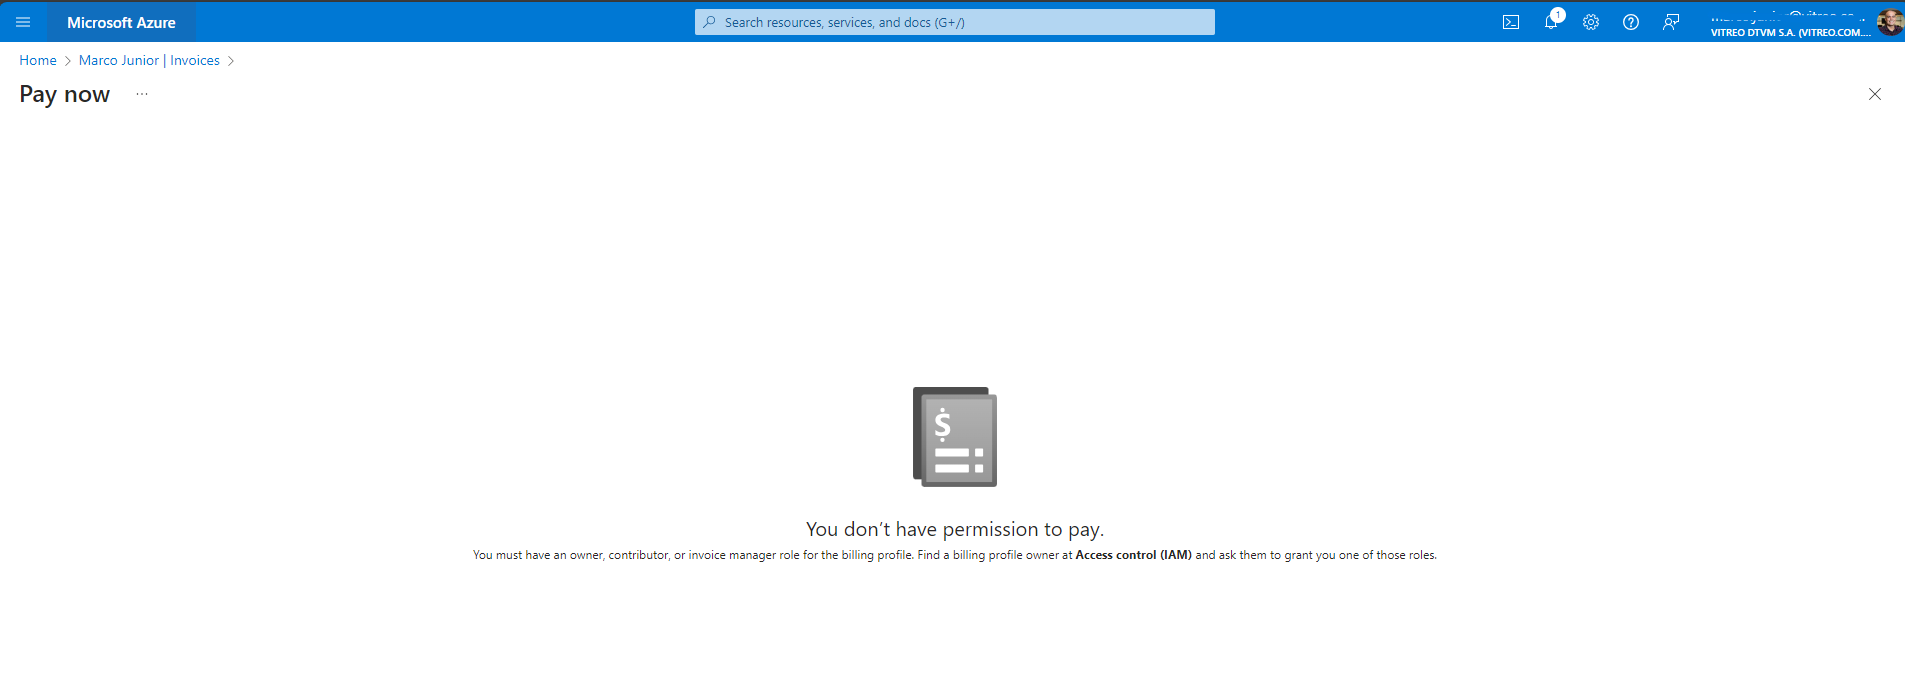Image resolution: width=1905 pixels, height=676 pixels.
Task: Open the Feedback icon
Action: pos(1671,22)
